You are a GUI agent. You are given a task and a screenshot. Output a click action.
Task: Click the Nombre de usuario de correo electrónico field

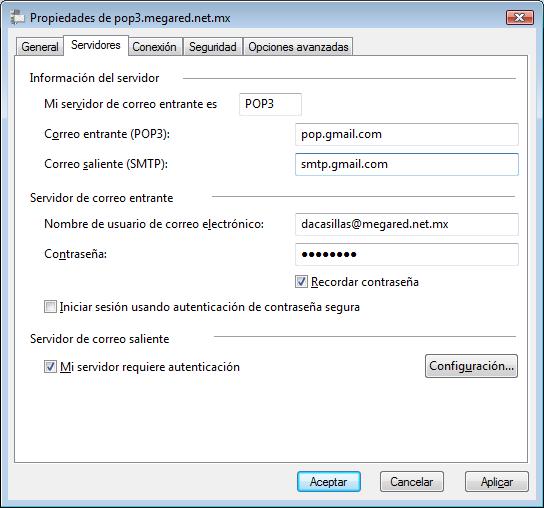click(407, 224)
